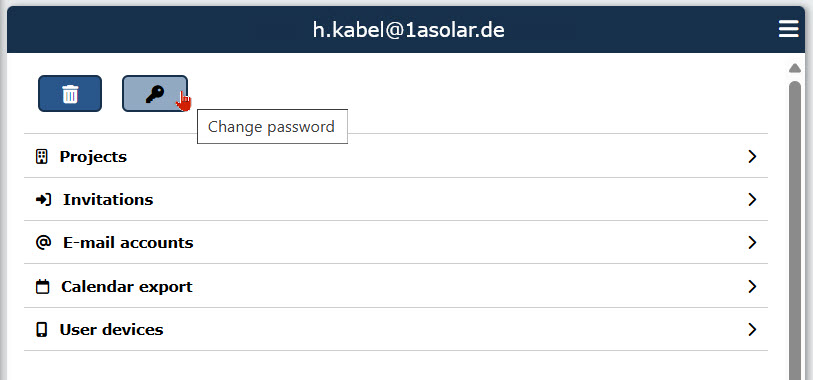
Task: Click the @ icon beside E-mail accounts
Action: coord(43,243)
